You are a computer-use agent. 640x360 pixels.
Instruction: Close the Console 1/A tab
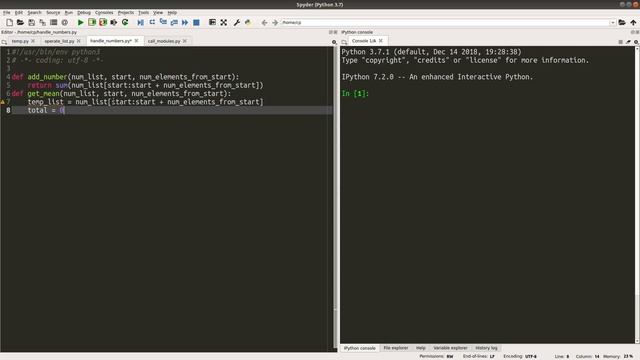point(381,41)
